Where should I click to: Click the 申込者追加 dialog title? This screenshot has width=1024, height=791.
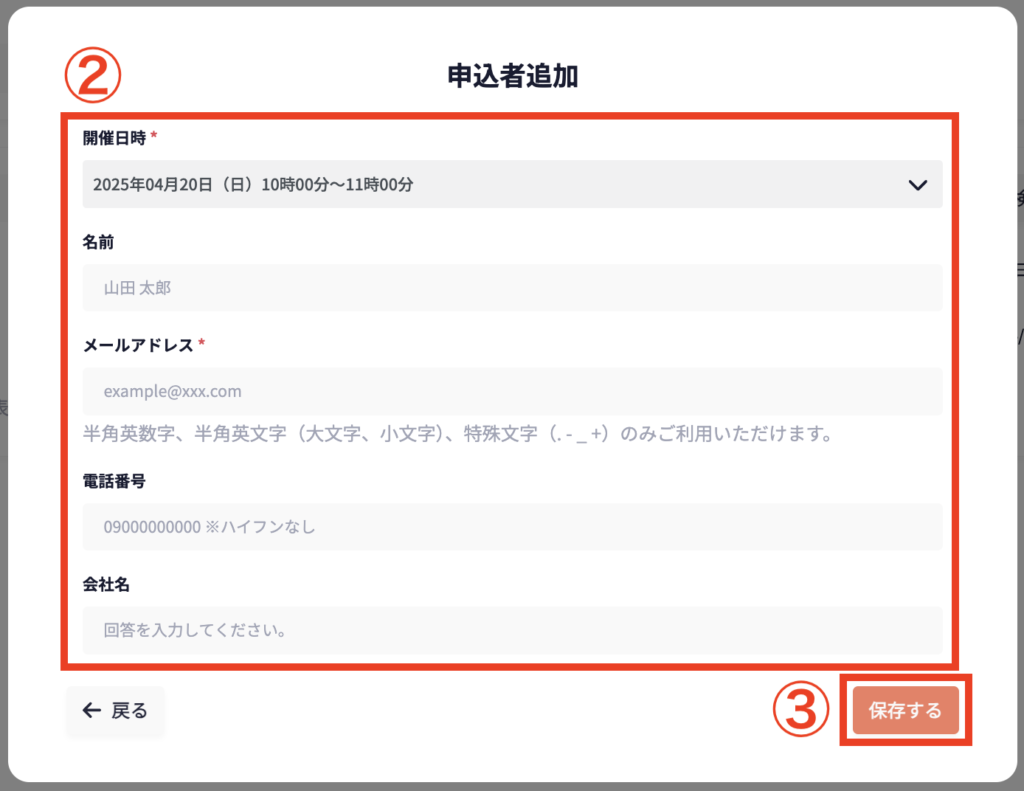(512, 77)
